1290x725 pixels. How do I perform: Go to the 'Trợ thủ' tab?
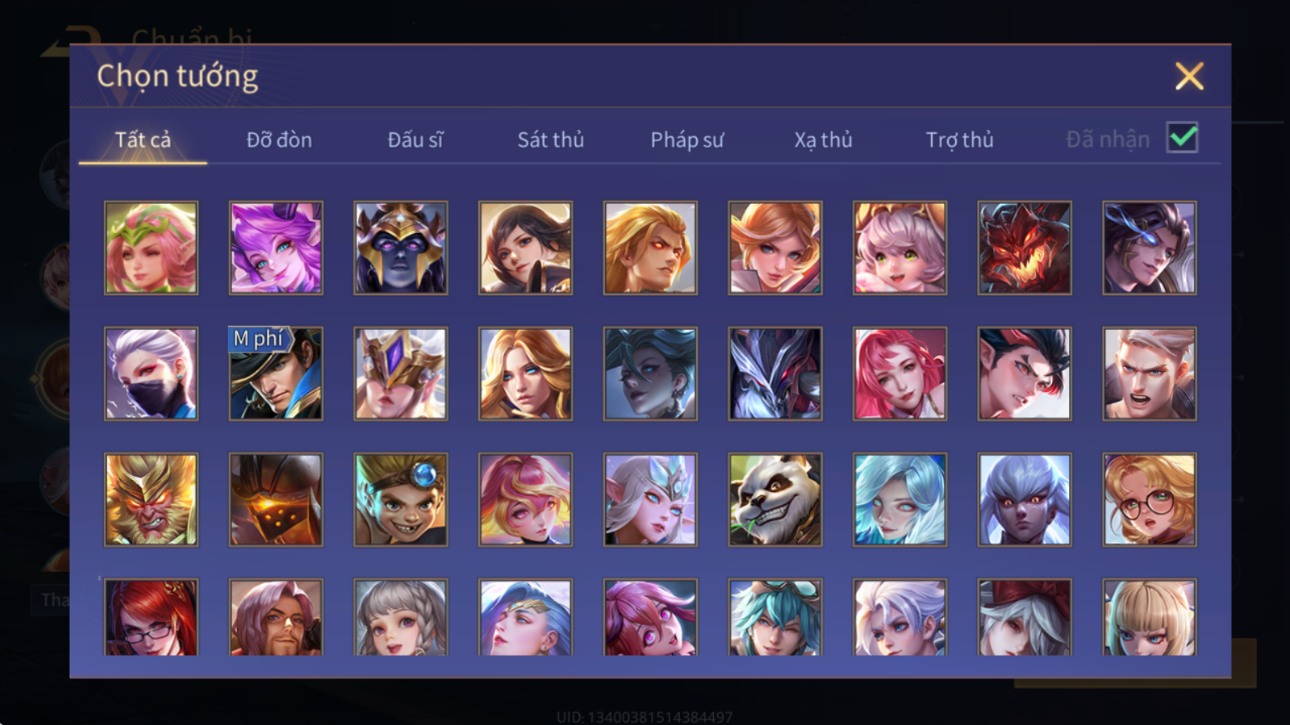click(959, 140)
